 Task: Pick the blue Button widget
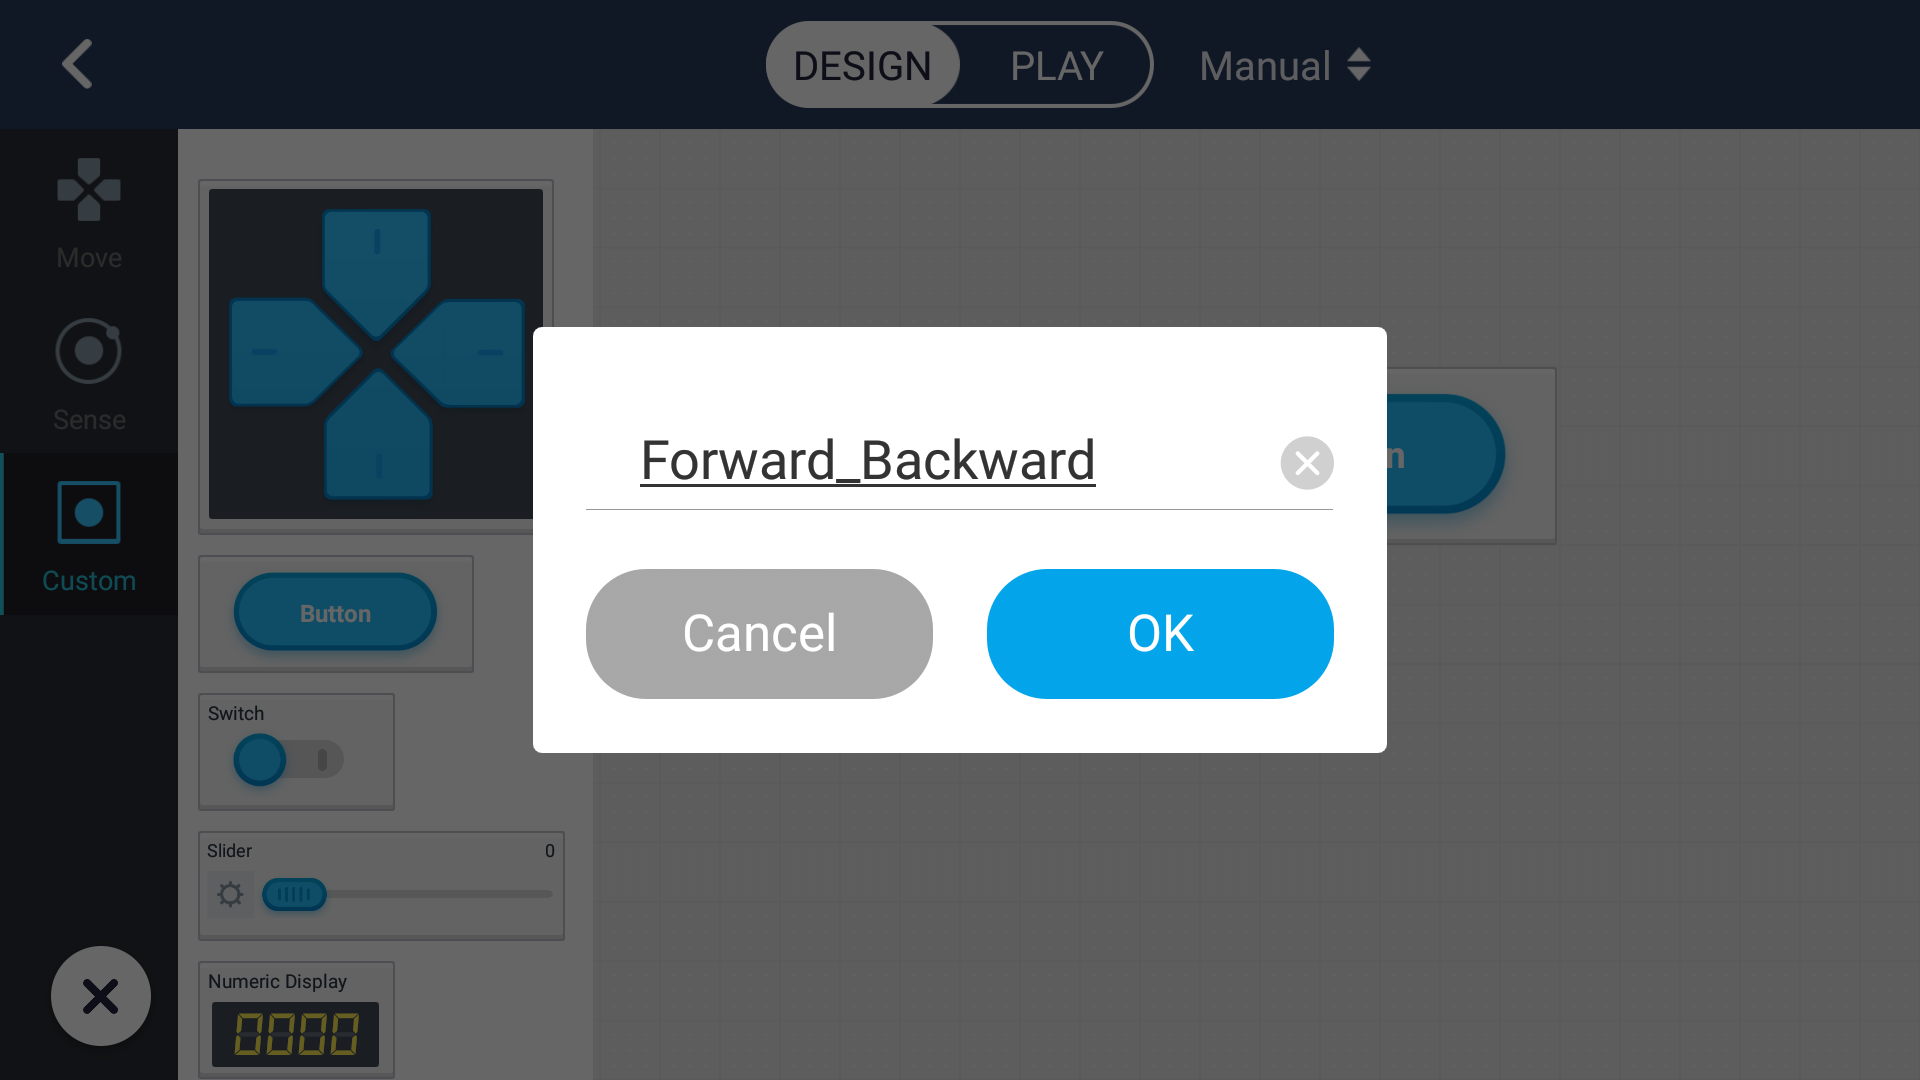[x=335, y=613]
